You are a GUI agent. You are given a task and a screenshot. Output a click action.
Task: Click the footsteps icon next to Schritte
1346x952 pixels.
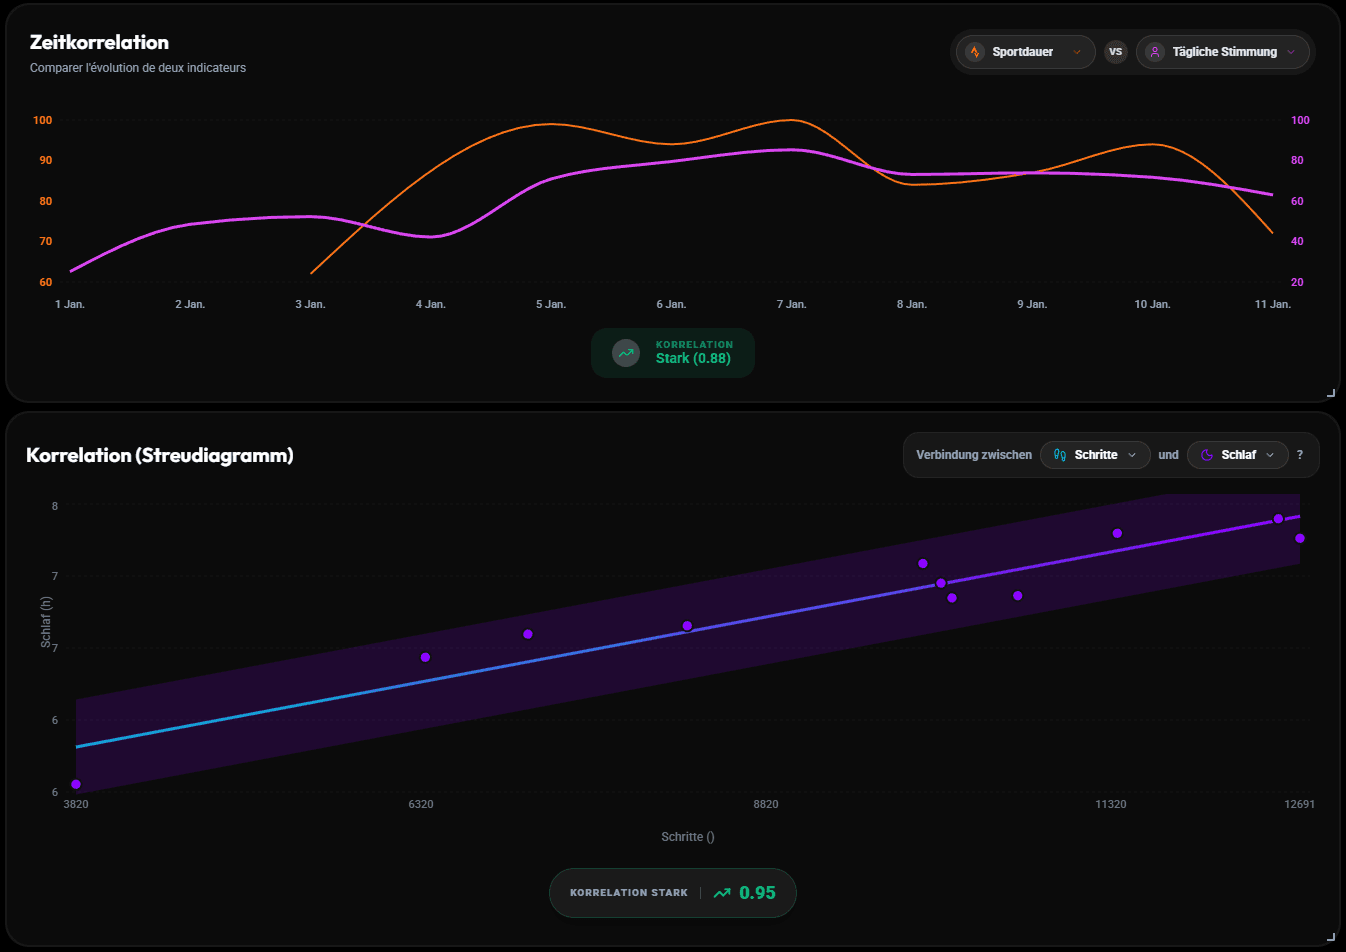tap(1060, 455)
